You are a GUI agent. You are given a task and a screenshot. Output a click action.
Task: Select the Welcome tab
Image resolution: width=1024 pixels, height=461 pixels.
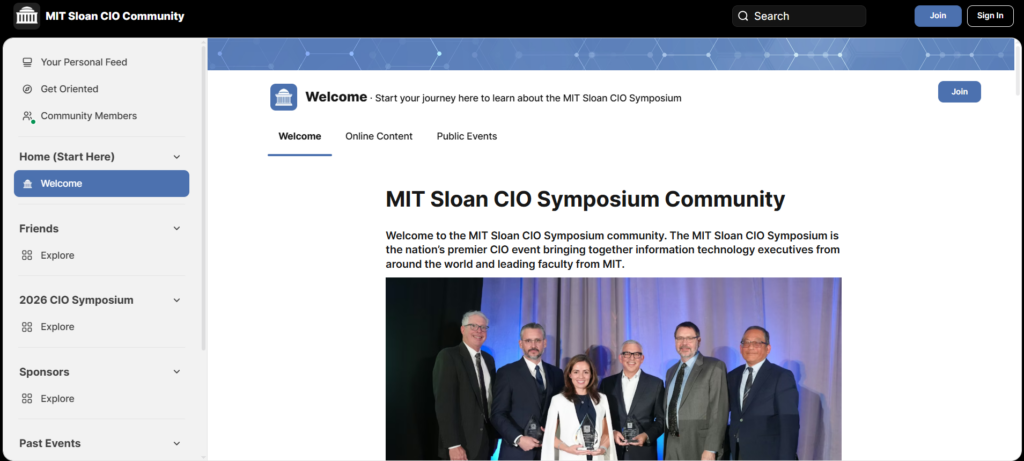pyautogui.click(x=300, y=136)
